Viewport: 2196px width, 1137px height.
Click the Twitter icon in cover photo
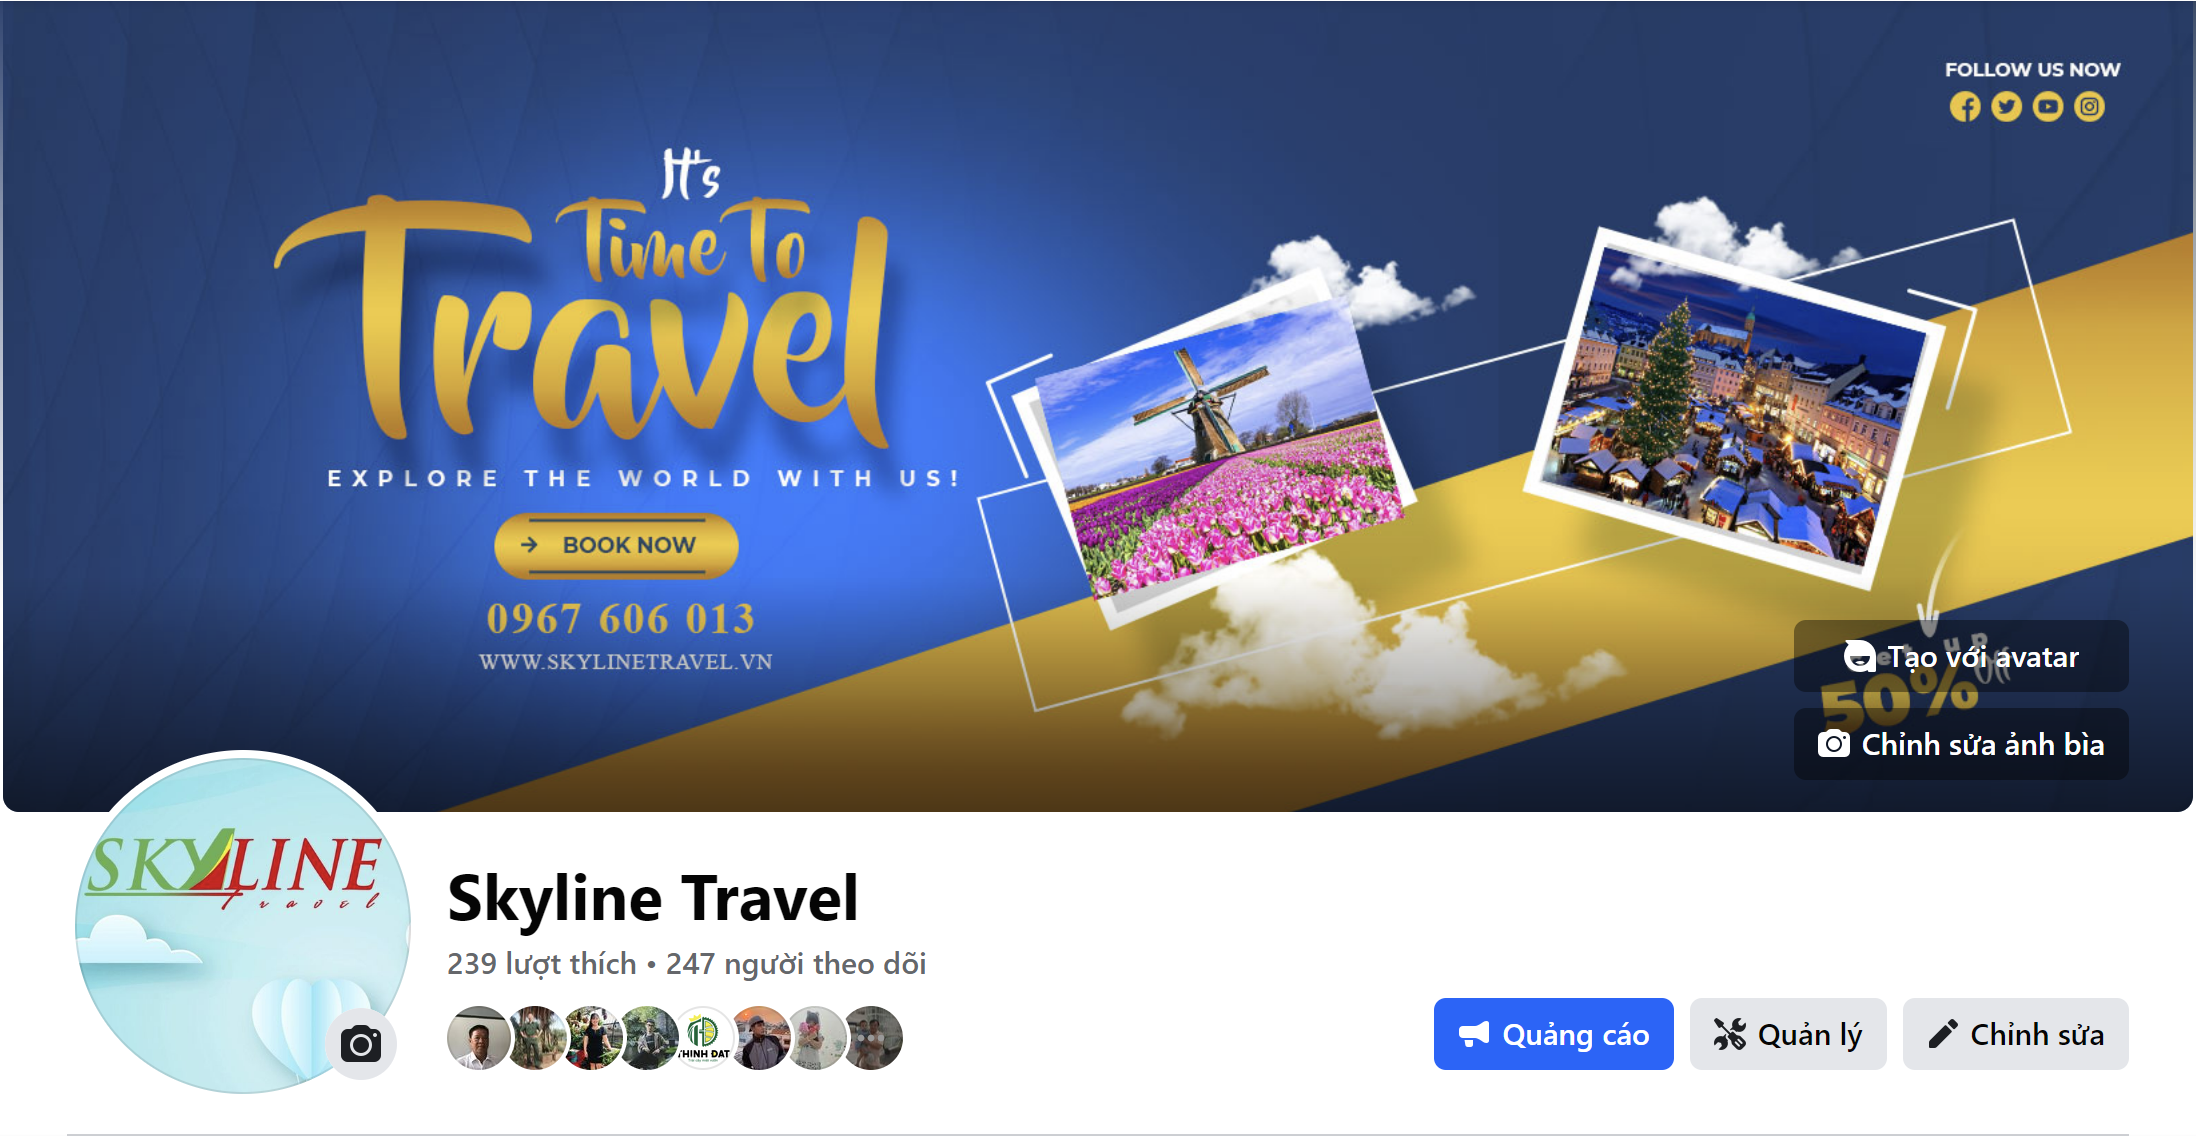2006,107
